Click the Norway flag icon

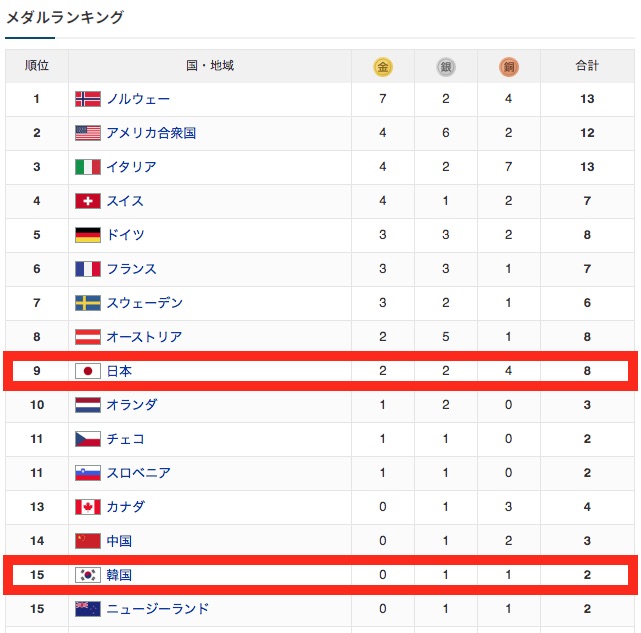[88, 99]
